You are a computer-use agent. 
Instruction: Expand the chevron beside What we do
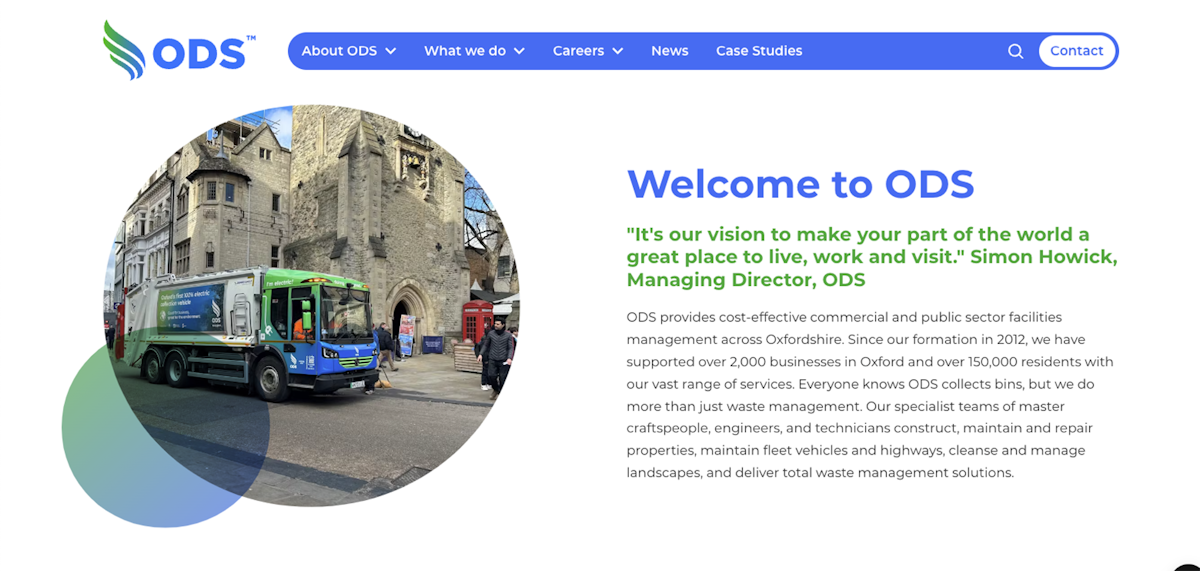519,51
